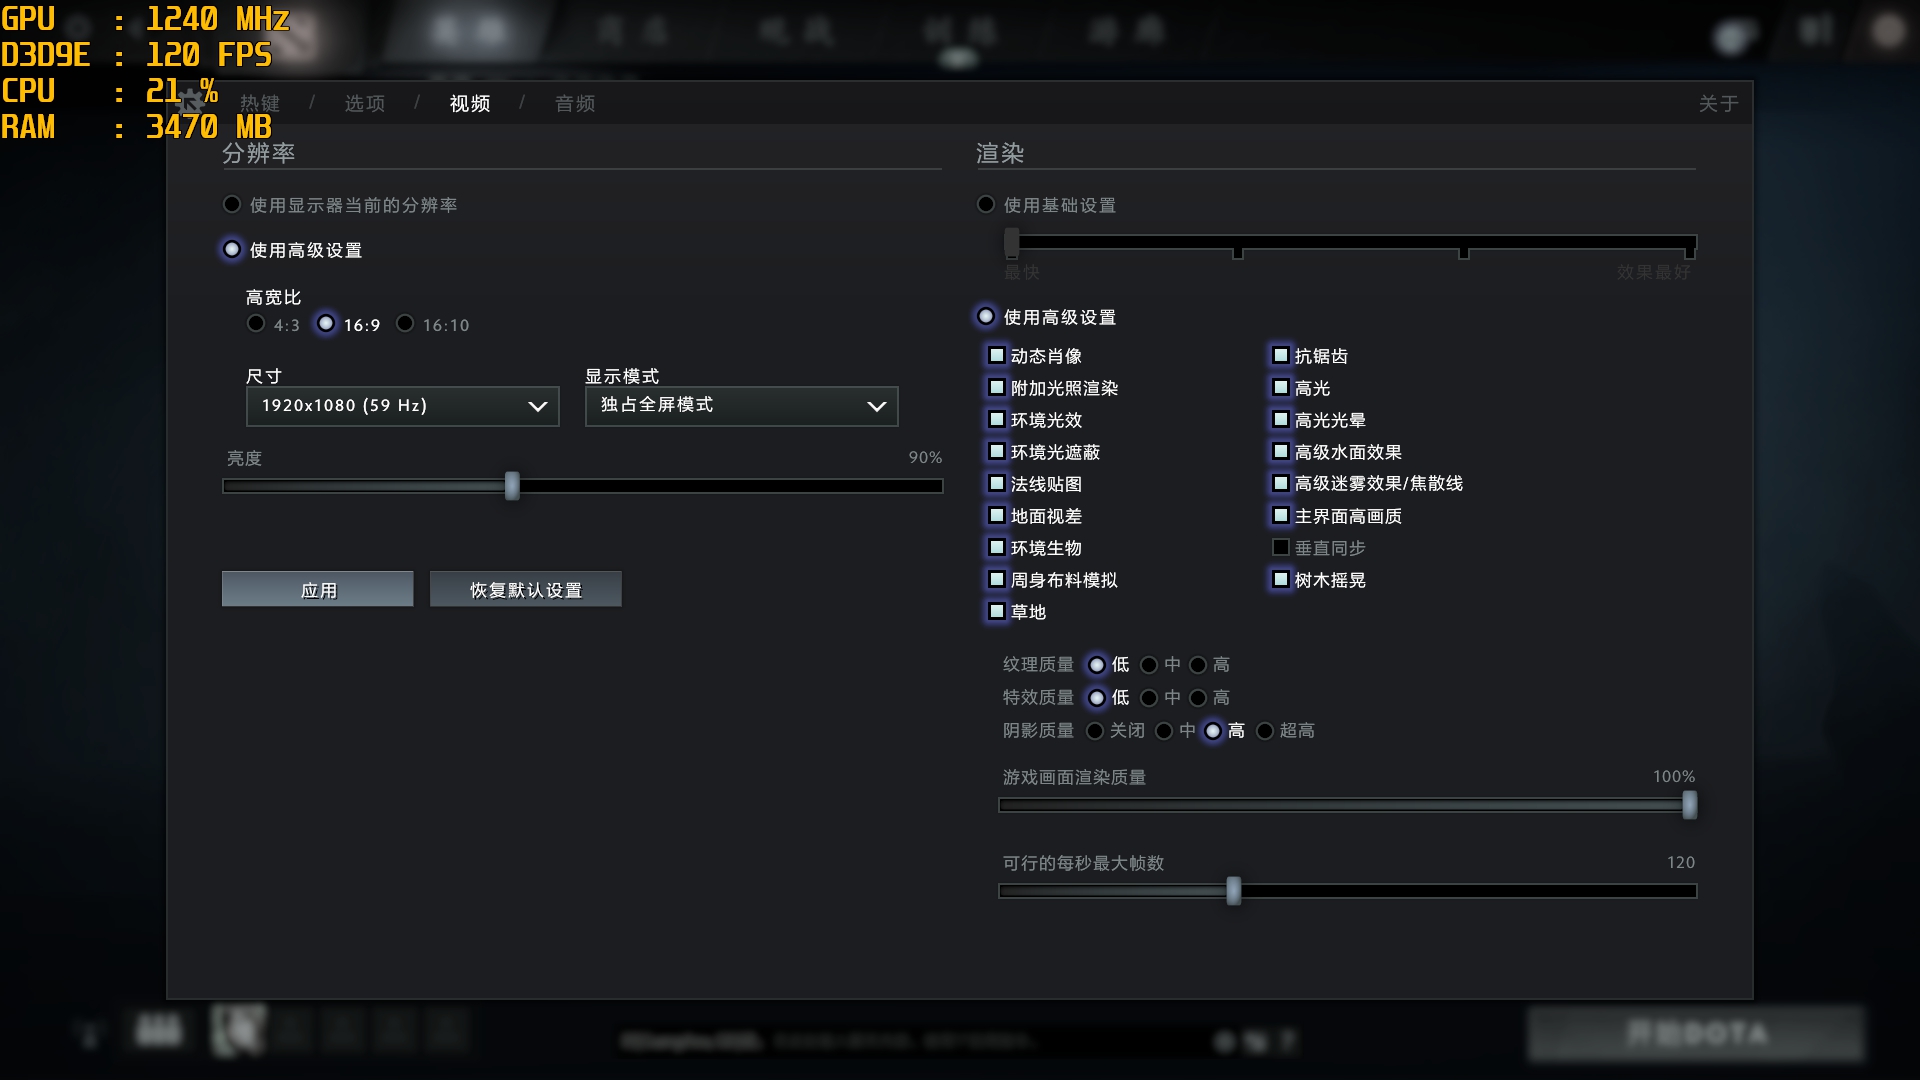Disable 环境光遮蔽 rendering option

(996, 451)
